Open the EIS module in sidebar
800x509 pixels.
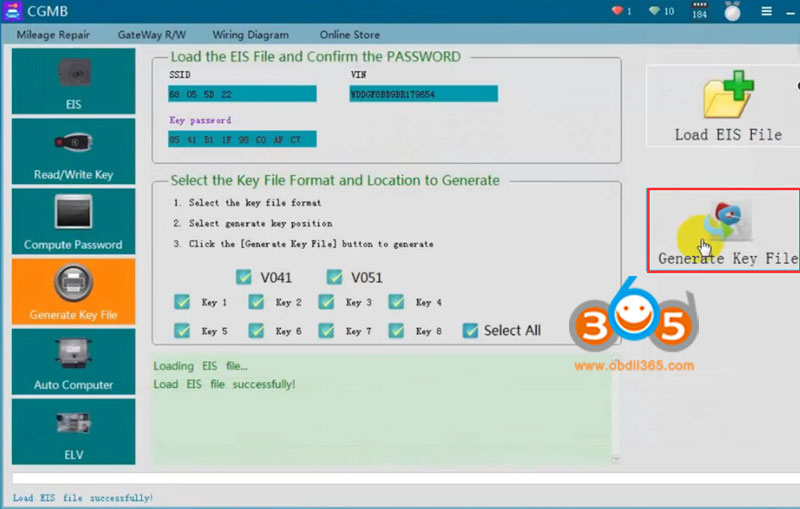73,80
